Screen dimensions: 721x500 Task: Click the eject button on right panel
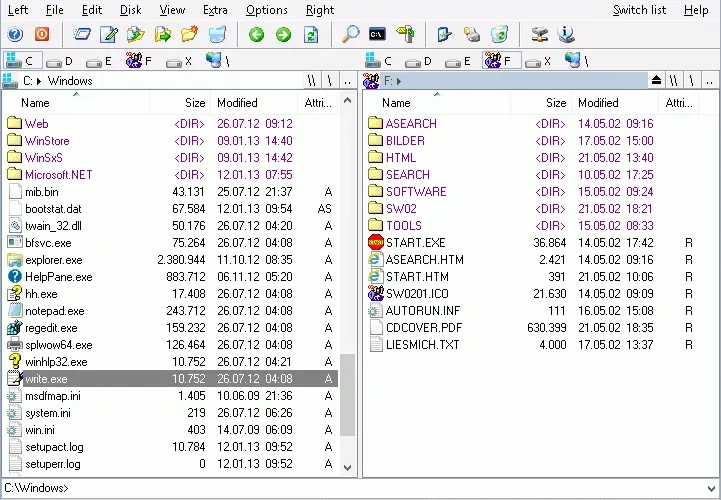pyautogui.click(x=657, y=81)
